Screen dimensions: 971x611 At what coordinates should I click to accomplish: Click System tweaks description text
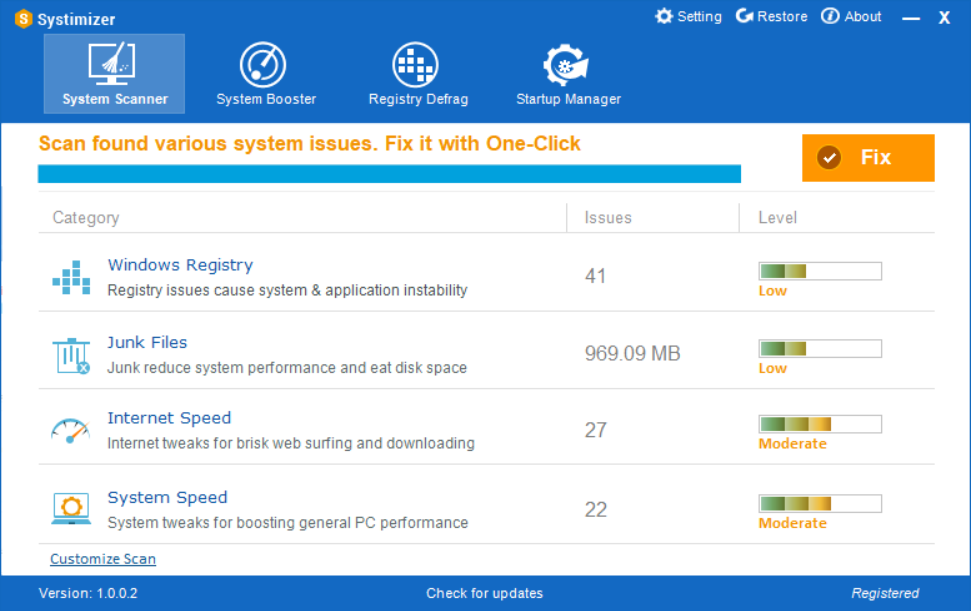click(287, 522)
